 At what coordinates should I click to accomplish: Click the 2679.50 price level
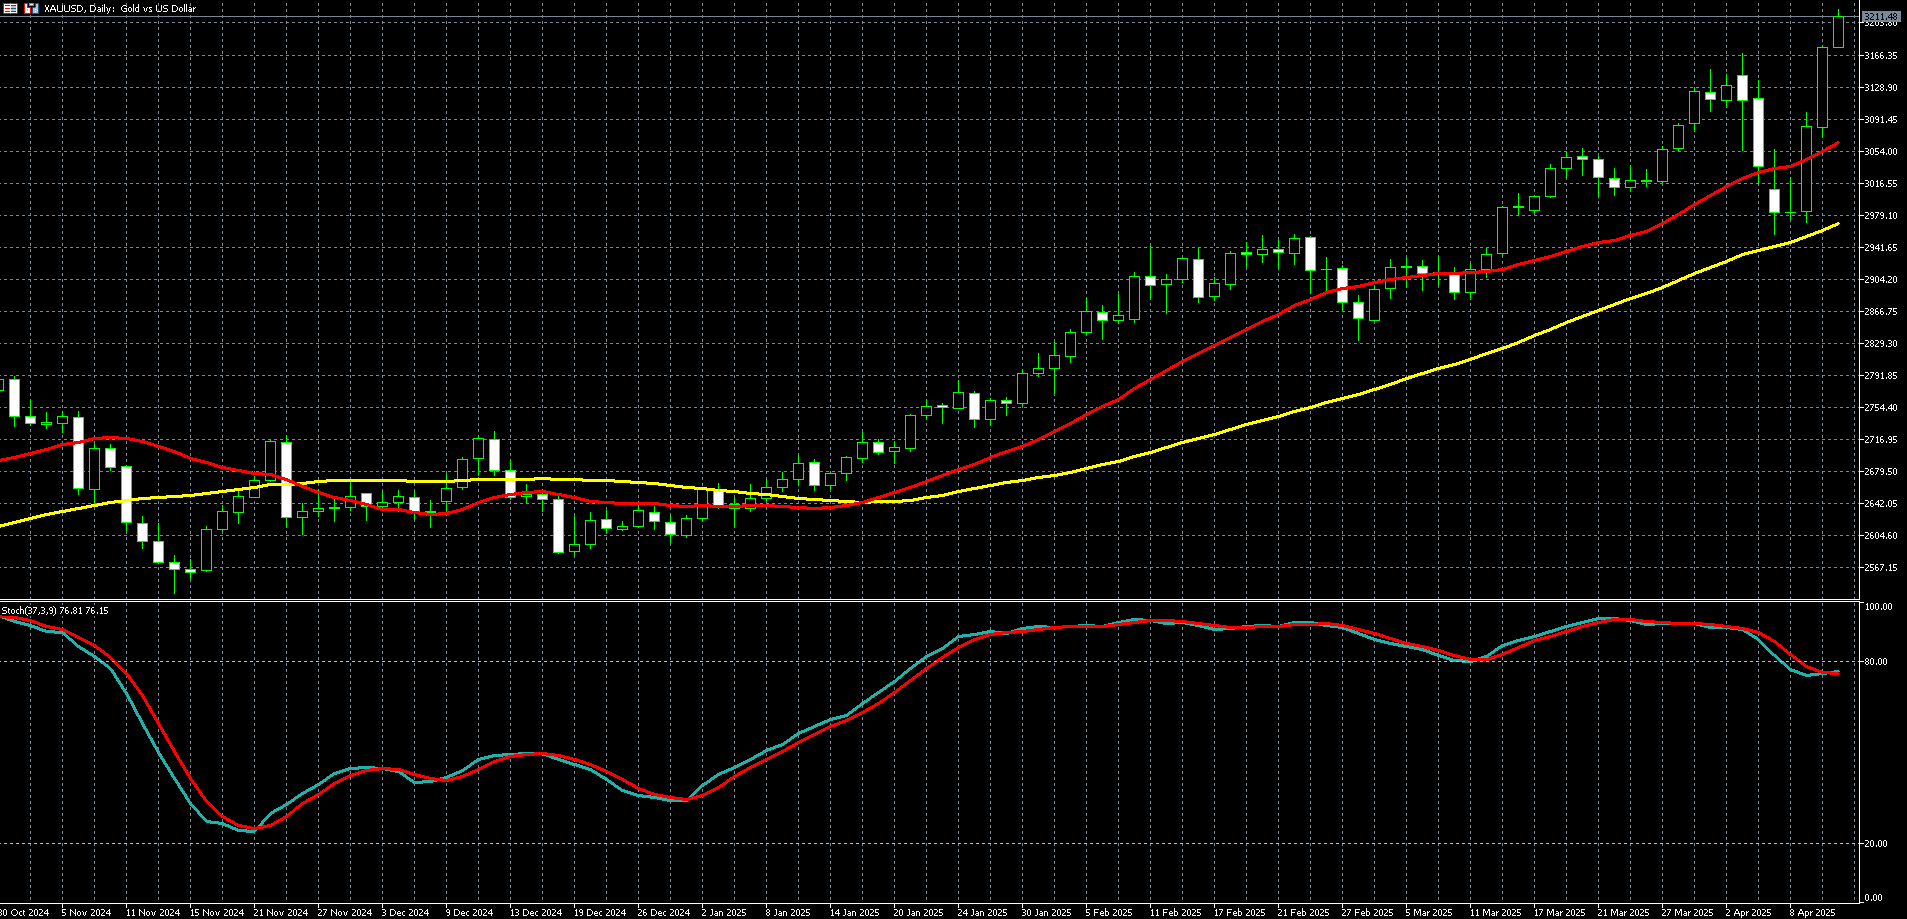[1881, 472]
